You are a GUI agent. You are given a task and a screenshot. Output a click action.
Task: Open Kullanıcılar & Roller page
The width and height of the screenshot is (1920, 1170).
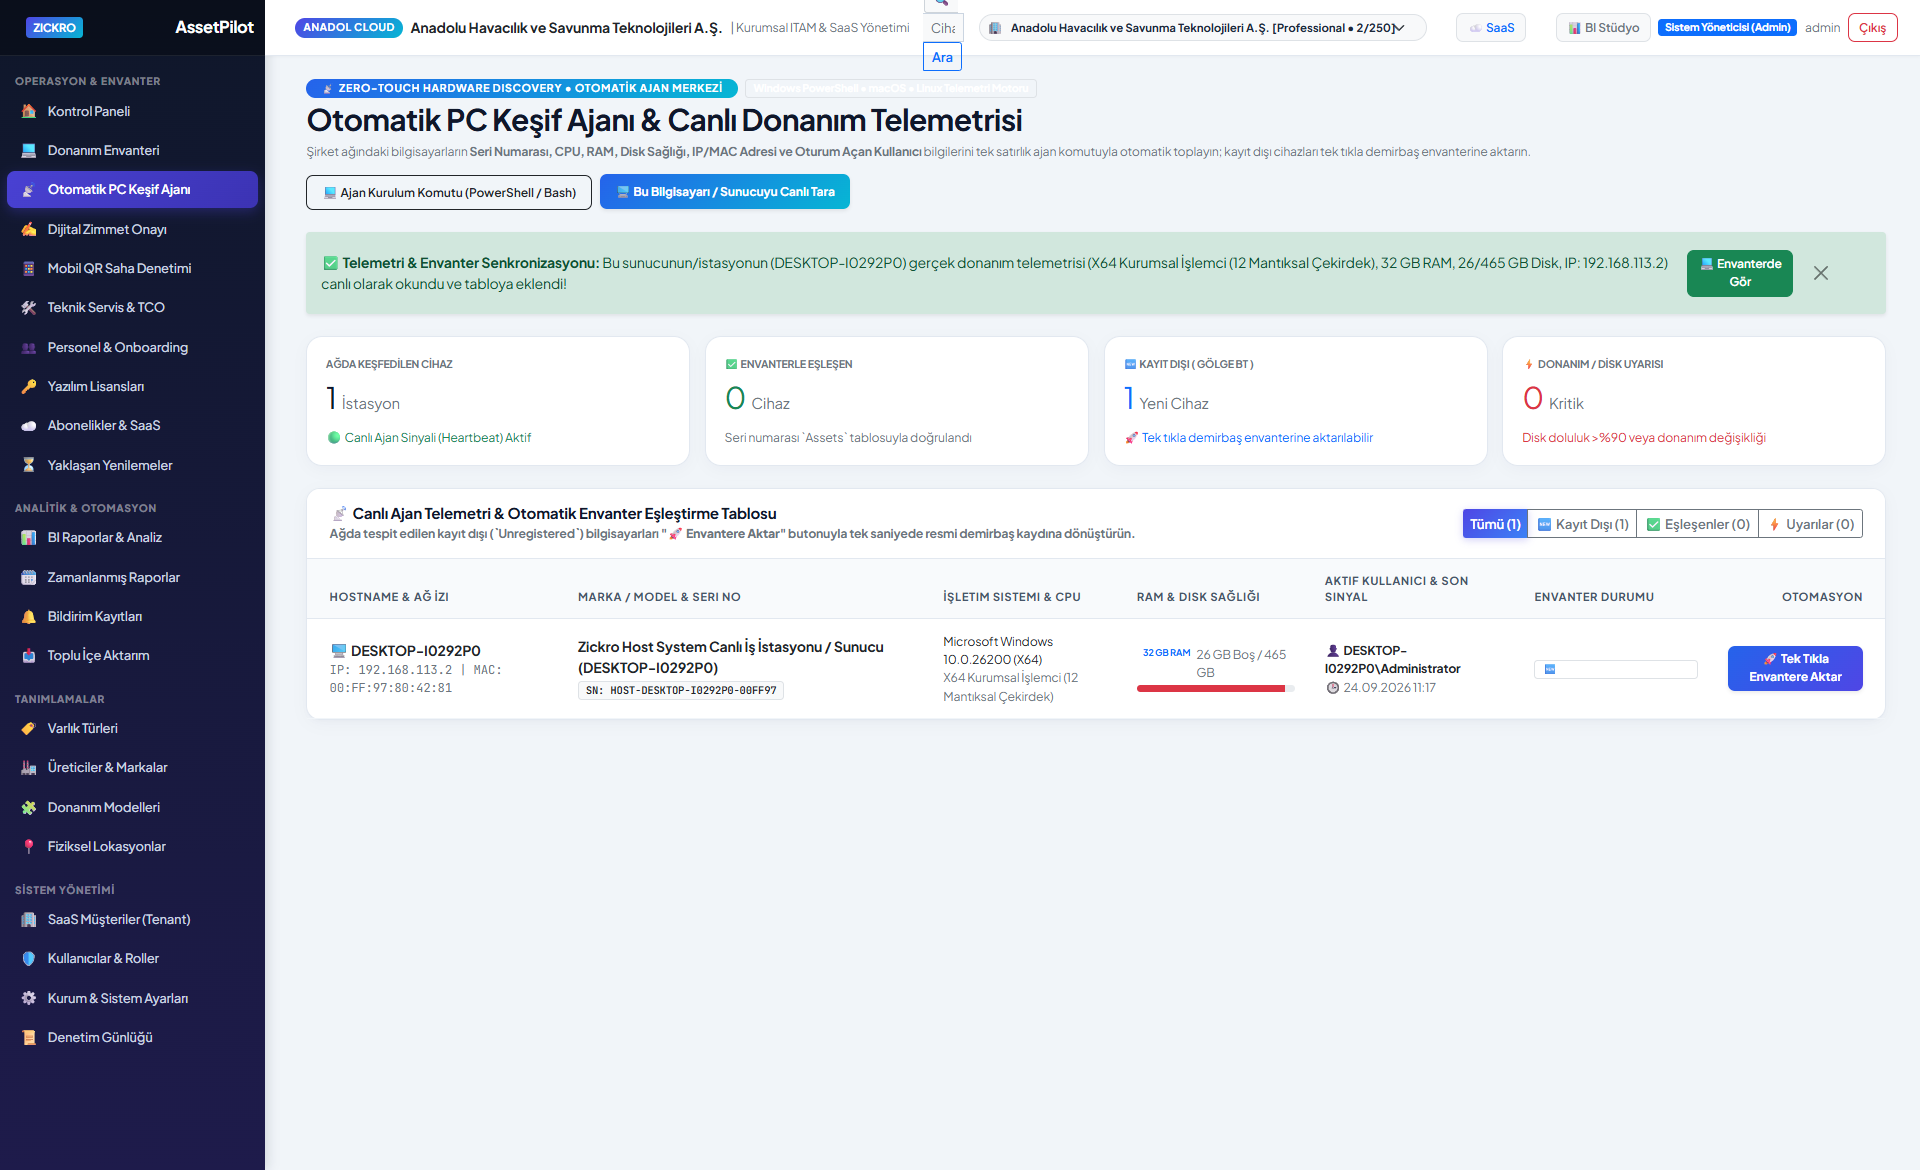[132, 958]
